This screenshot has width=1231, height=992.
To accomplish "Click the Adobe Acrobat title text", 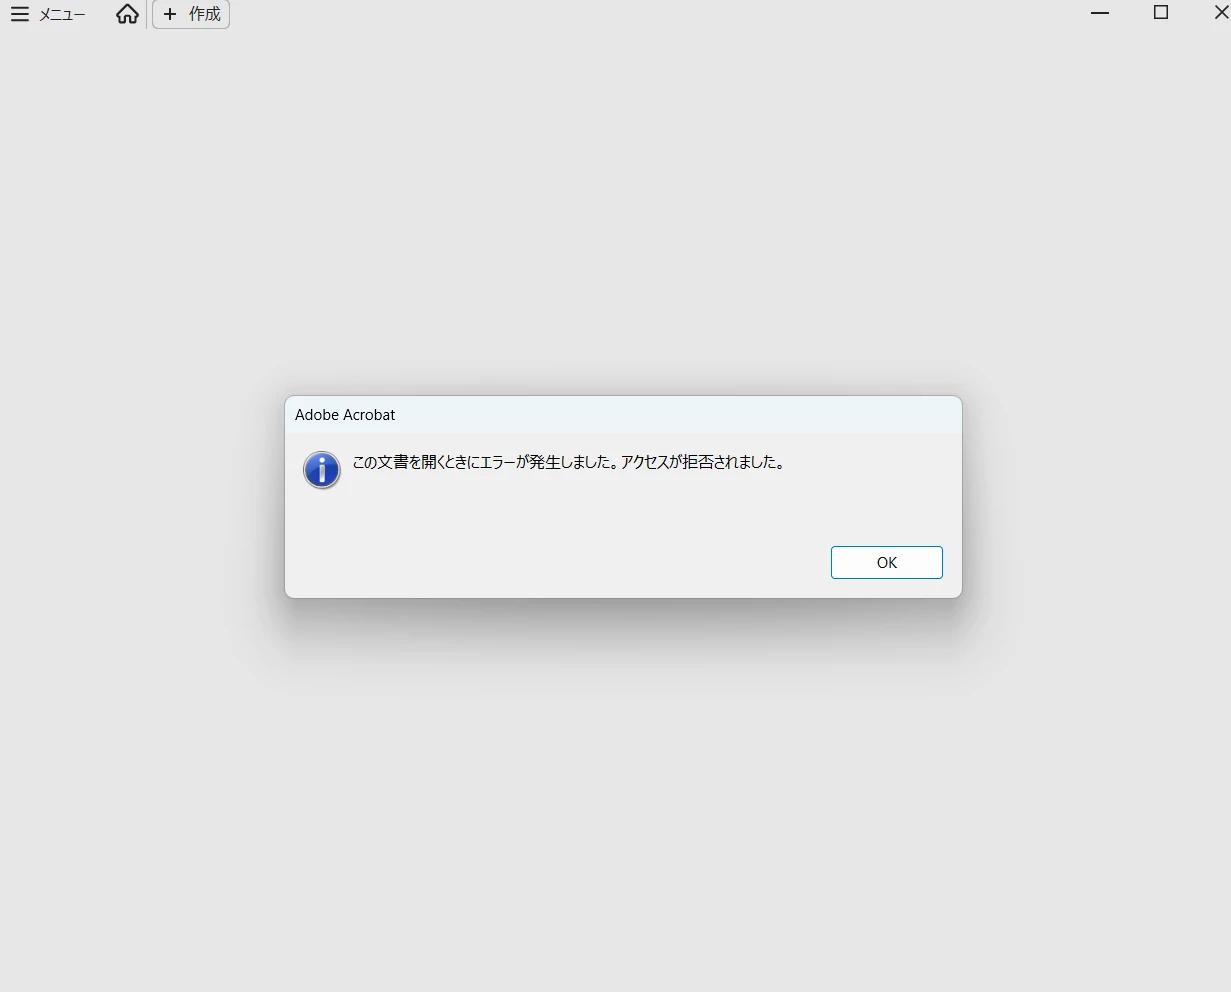I will 345,415.
